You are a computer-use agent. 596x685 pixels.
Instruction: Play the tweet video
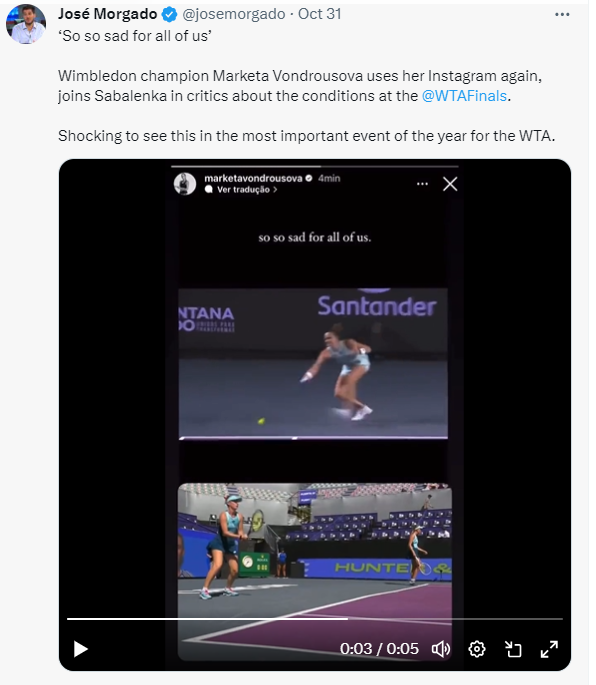point(80,649)
